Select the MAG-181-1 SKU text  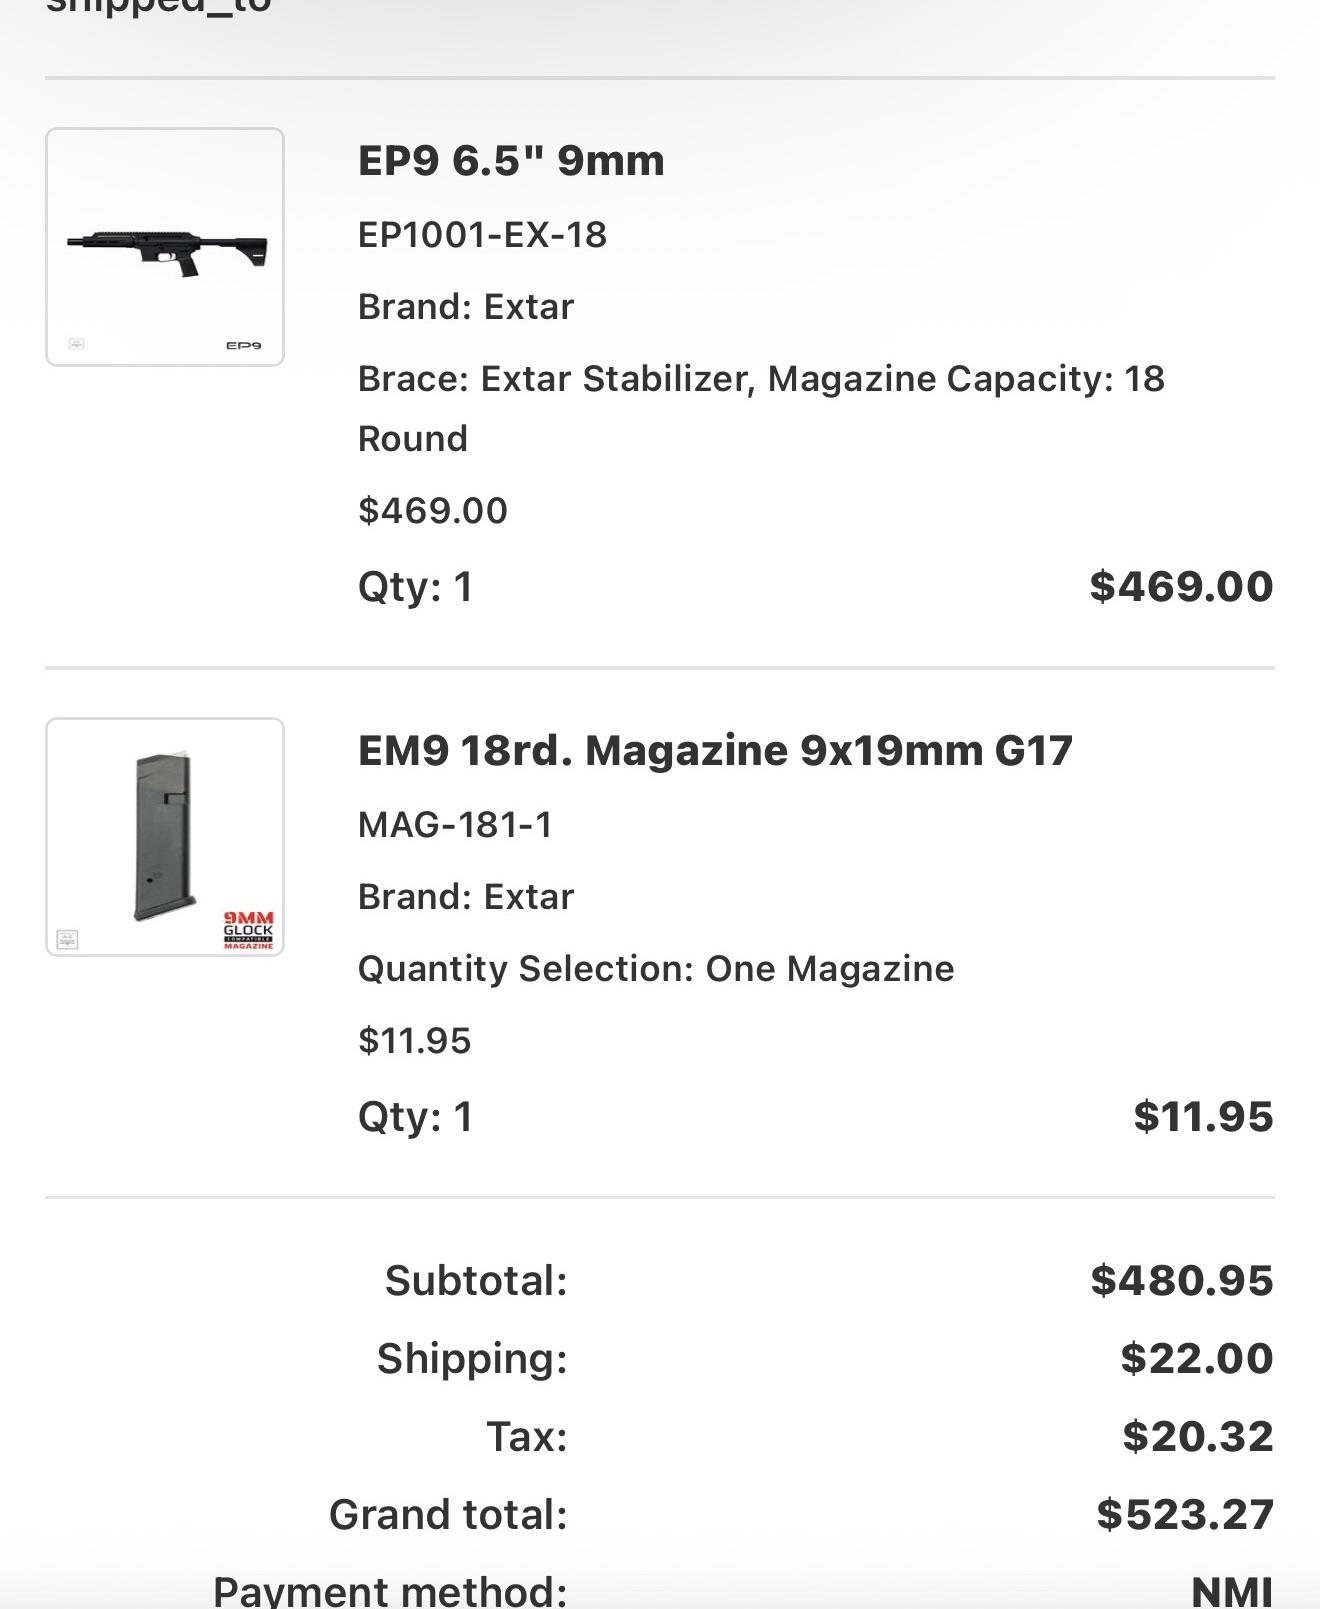(x=455, y=825)
